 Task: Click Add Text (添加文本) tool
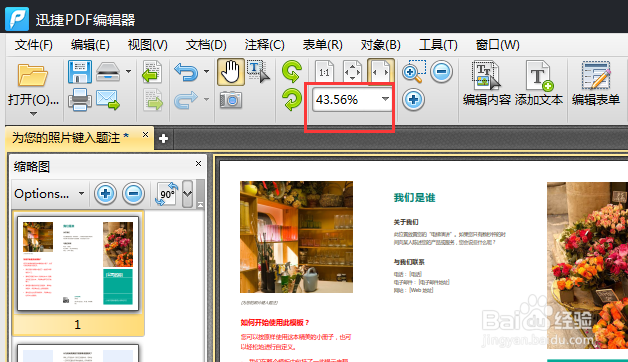[539, 84]
